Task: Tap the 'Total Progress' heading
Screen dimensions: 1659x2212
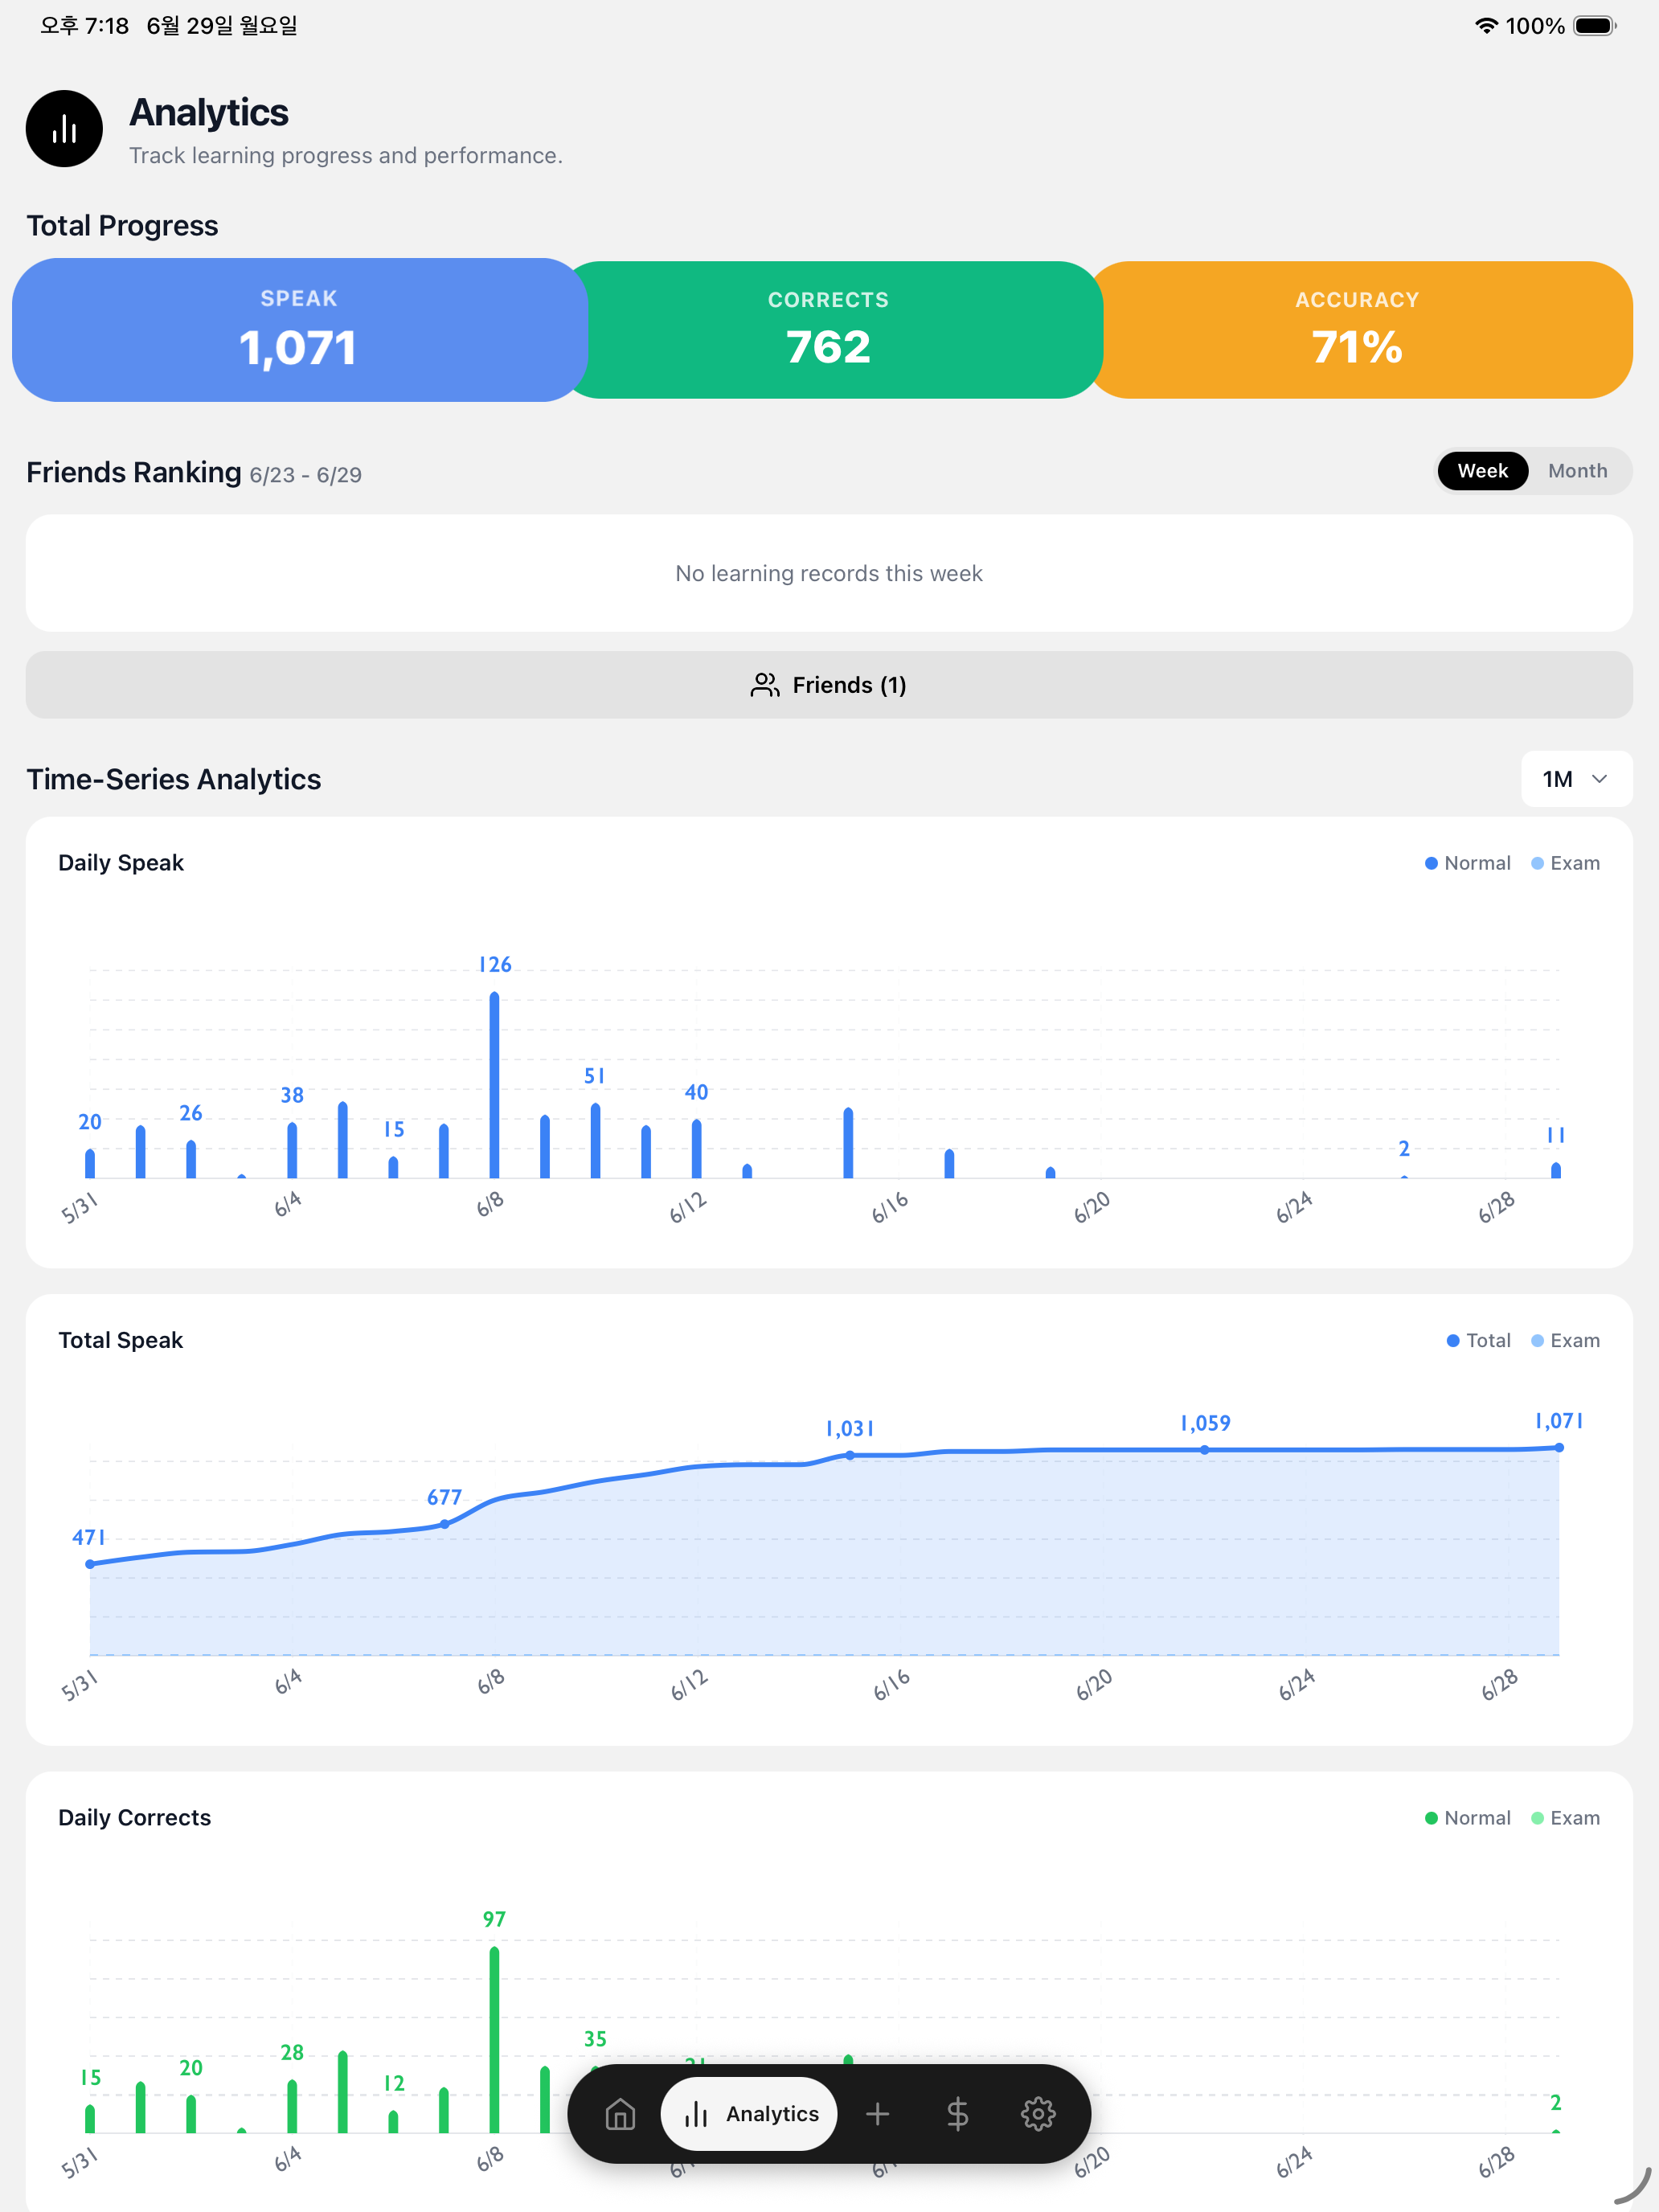Action: coord(122,226)
